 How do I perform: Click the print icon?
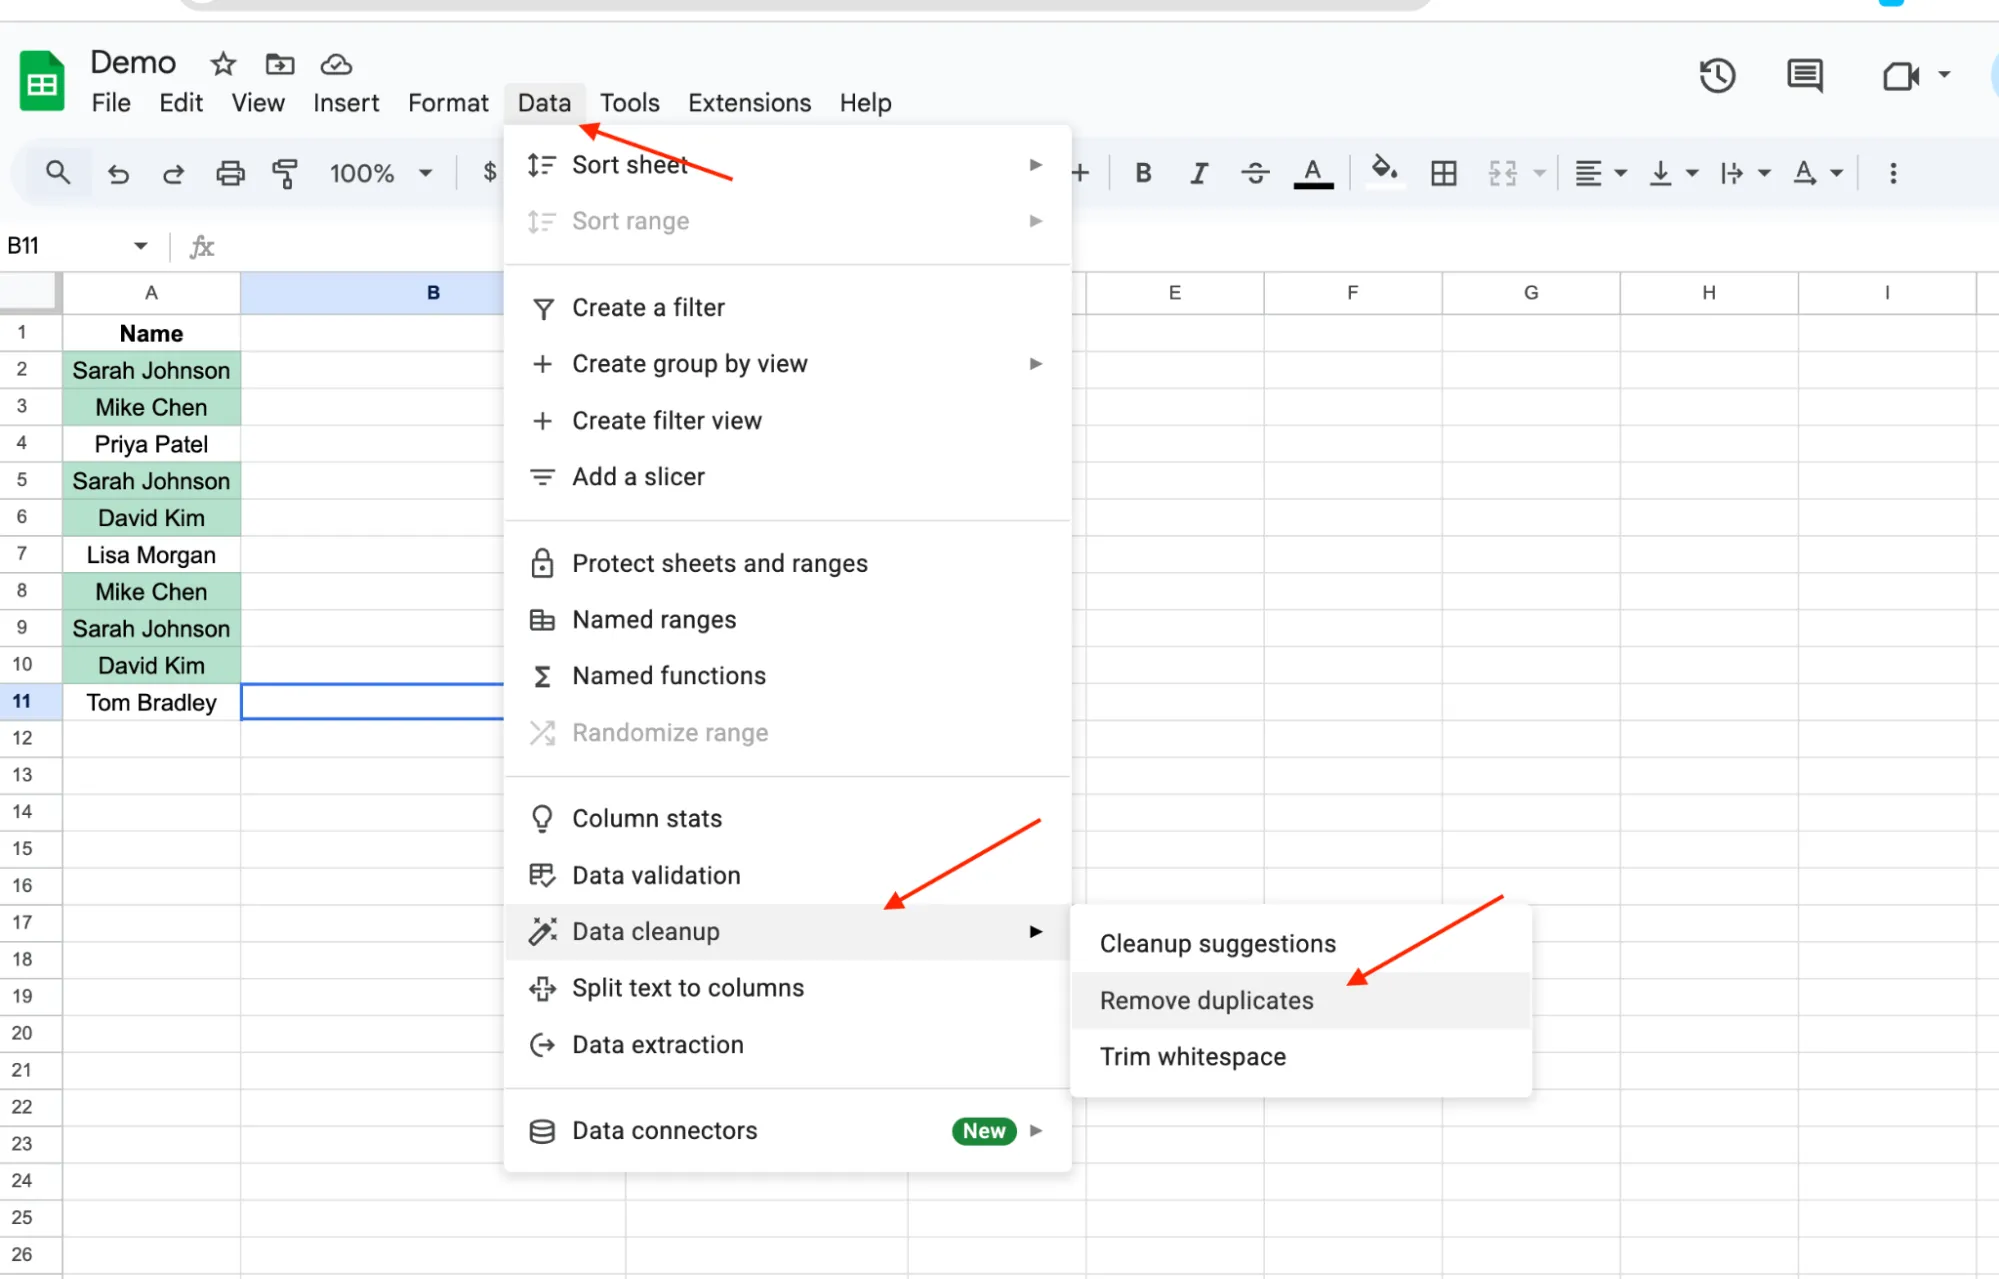[x=230, y=172]
